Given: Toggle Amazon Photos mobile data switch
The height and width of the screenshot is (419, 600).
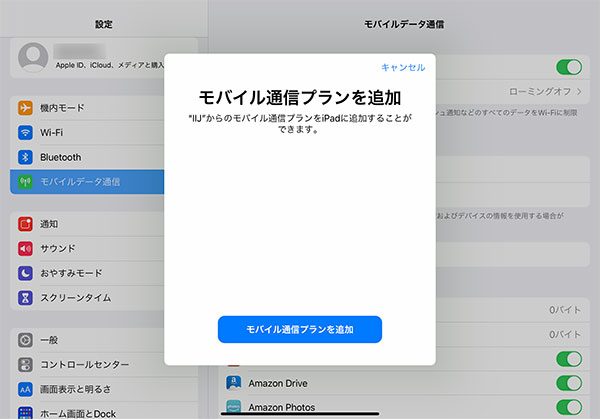Looking at the screenshot, I should [x=569, y=408].
